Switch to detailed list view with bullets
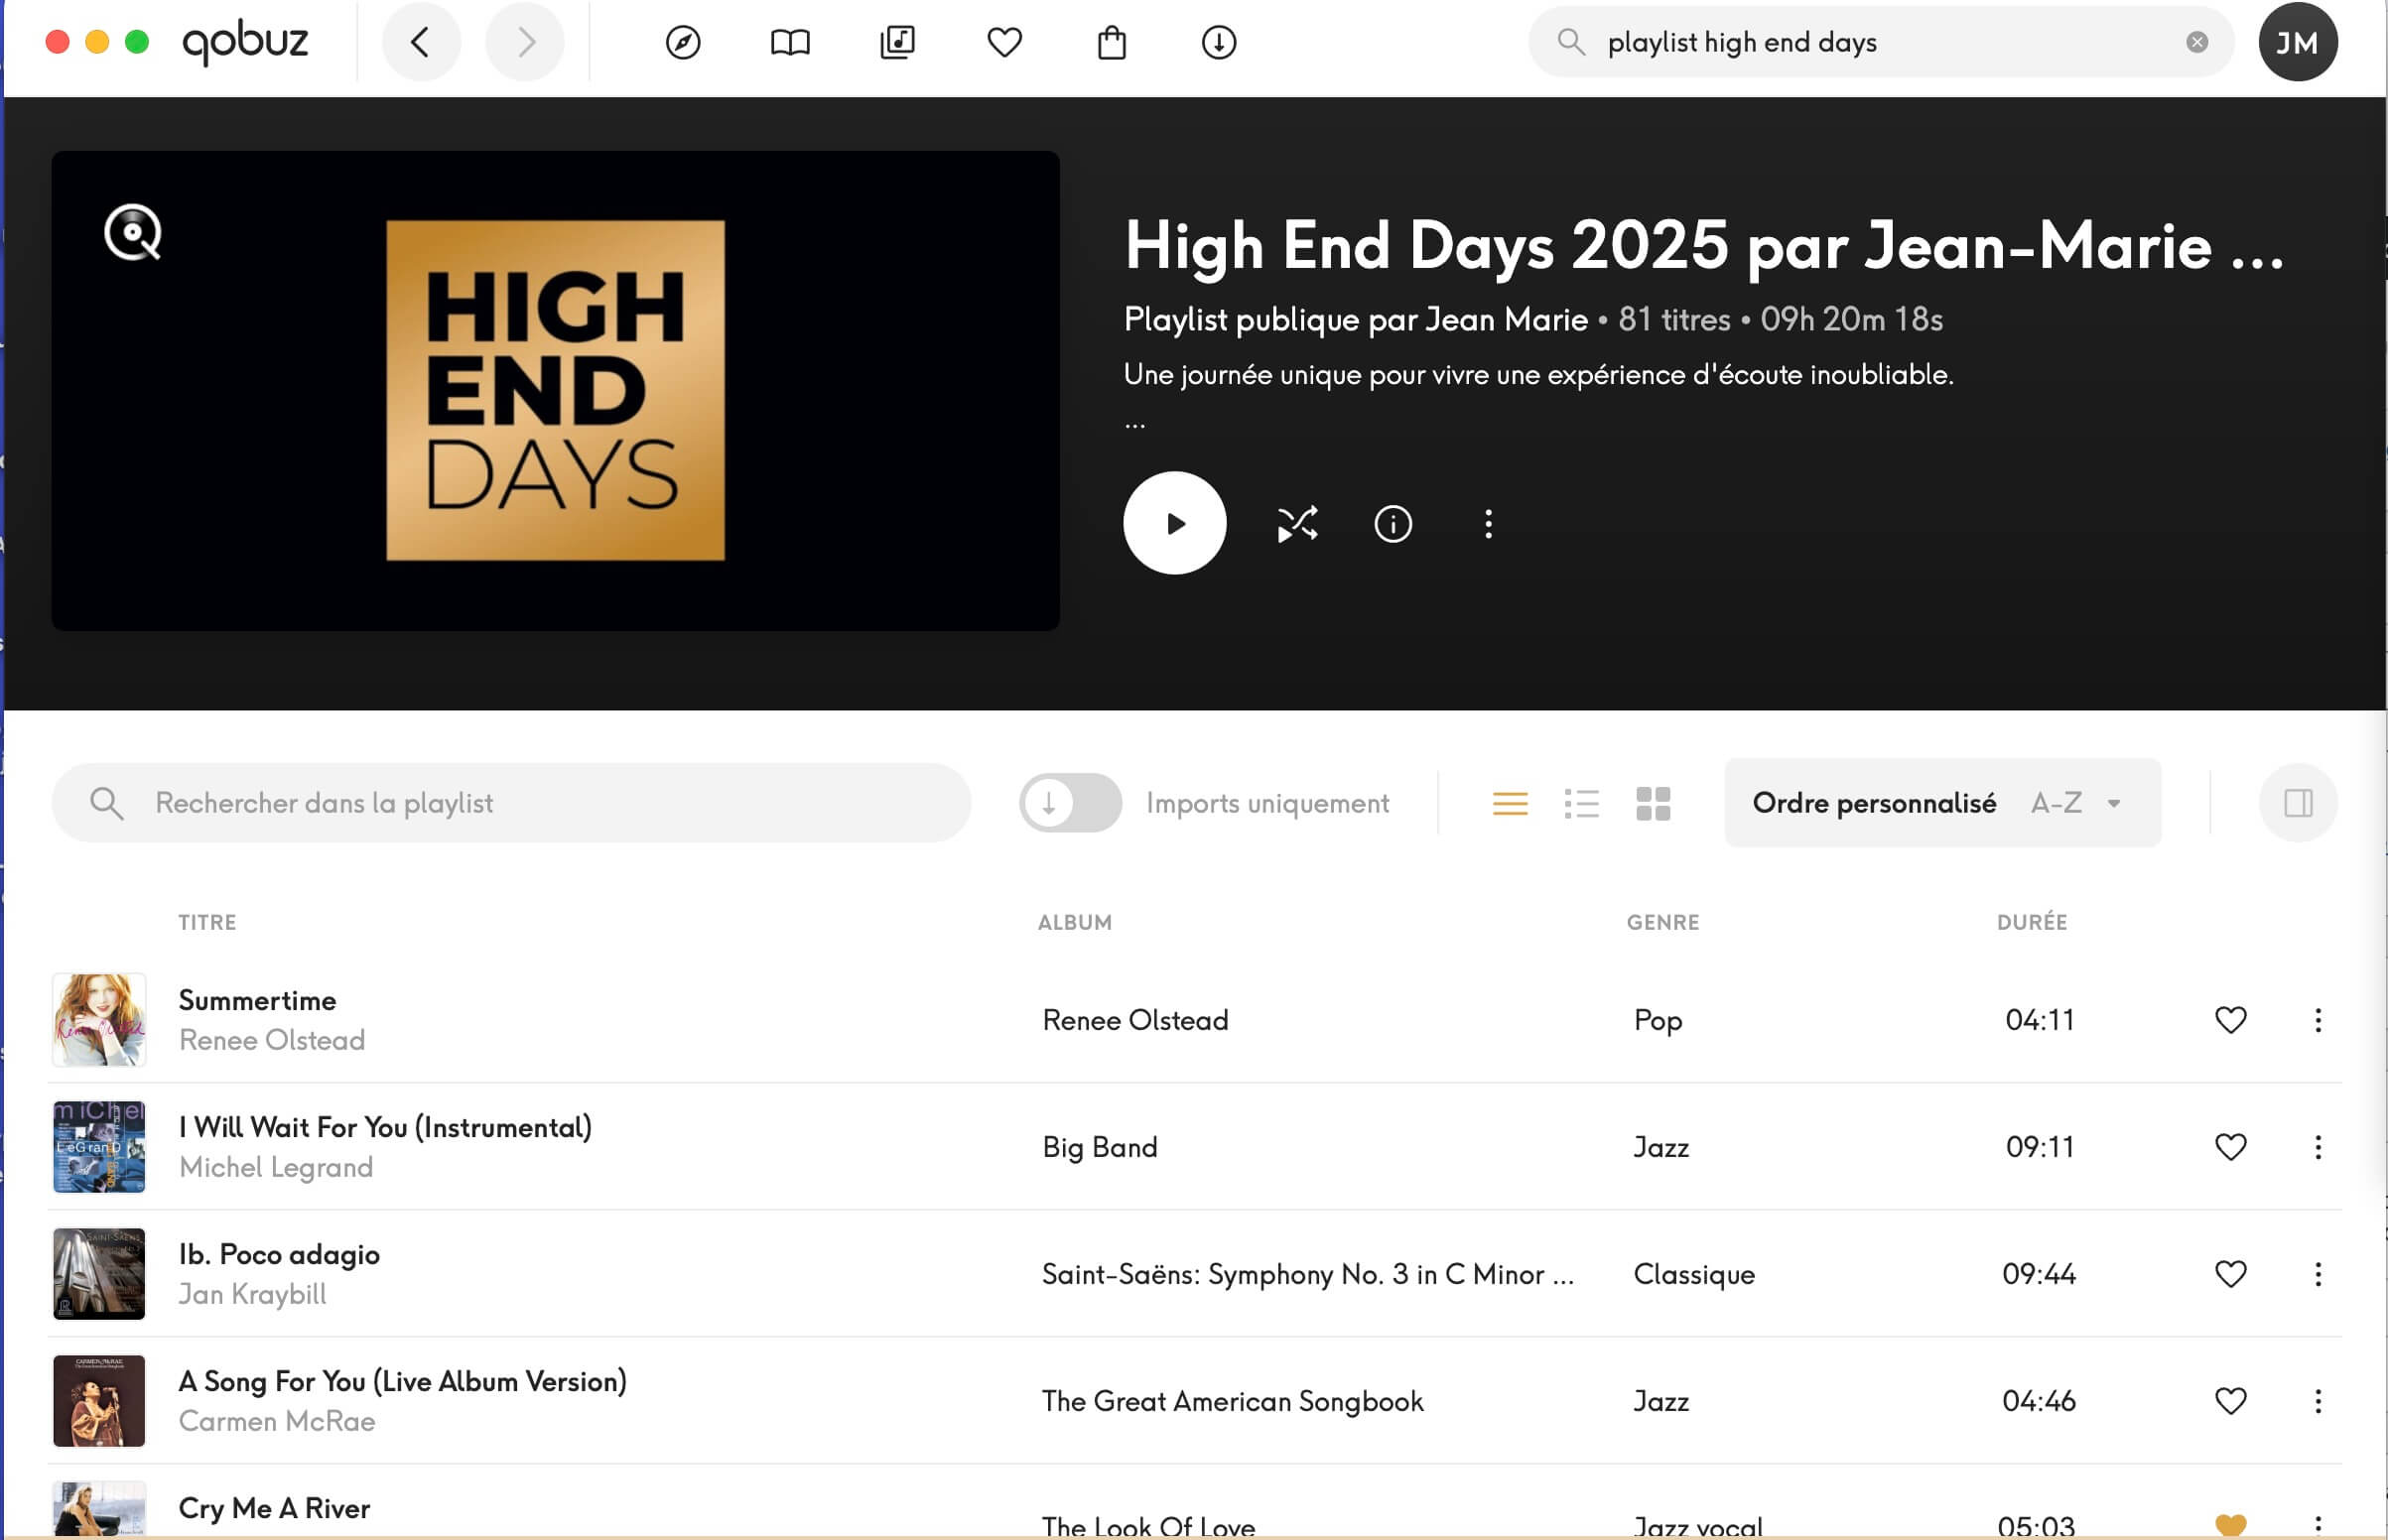Viewport: 2388px width, 1540px height. coord(1581,803)
